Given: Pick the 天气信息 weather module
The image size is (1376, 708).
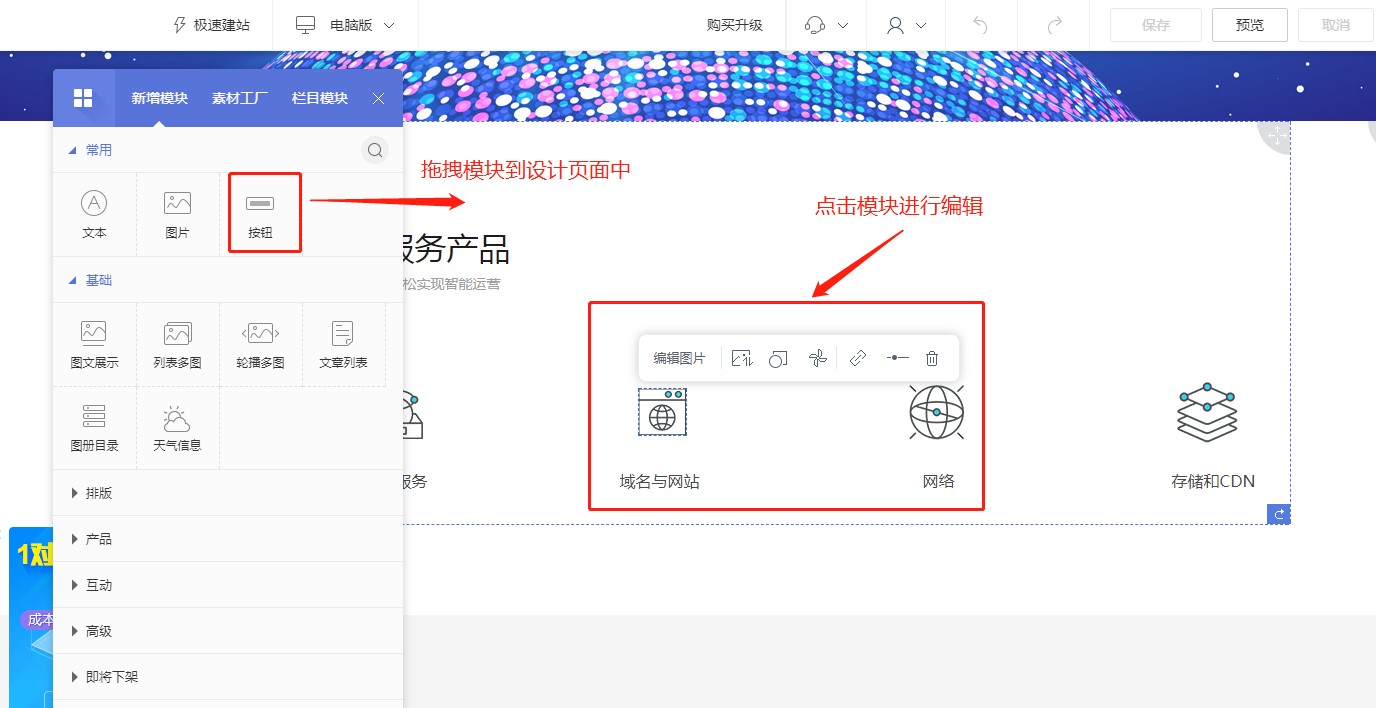Looking at the screenshot, I should pyautogui.click(x=177, y=428).
